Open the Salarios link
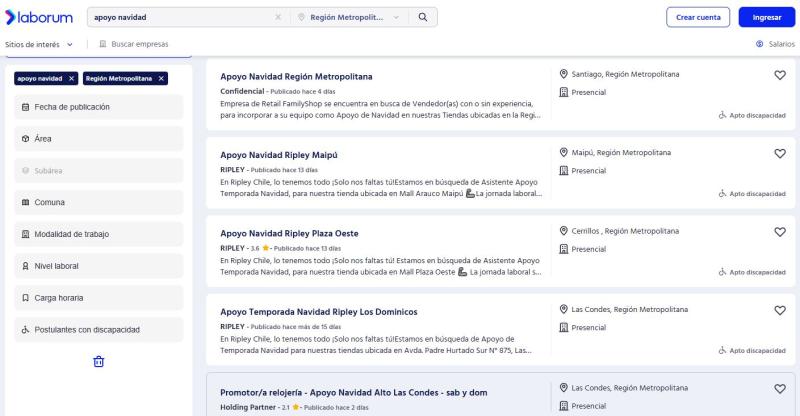Screen dimensions: 800x416 (x=776, y=44)
